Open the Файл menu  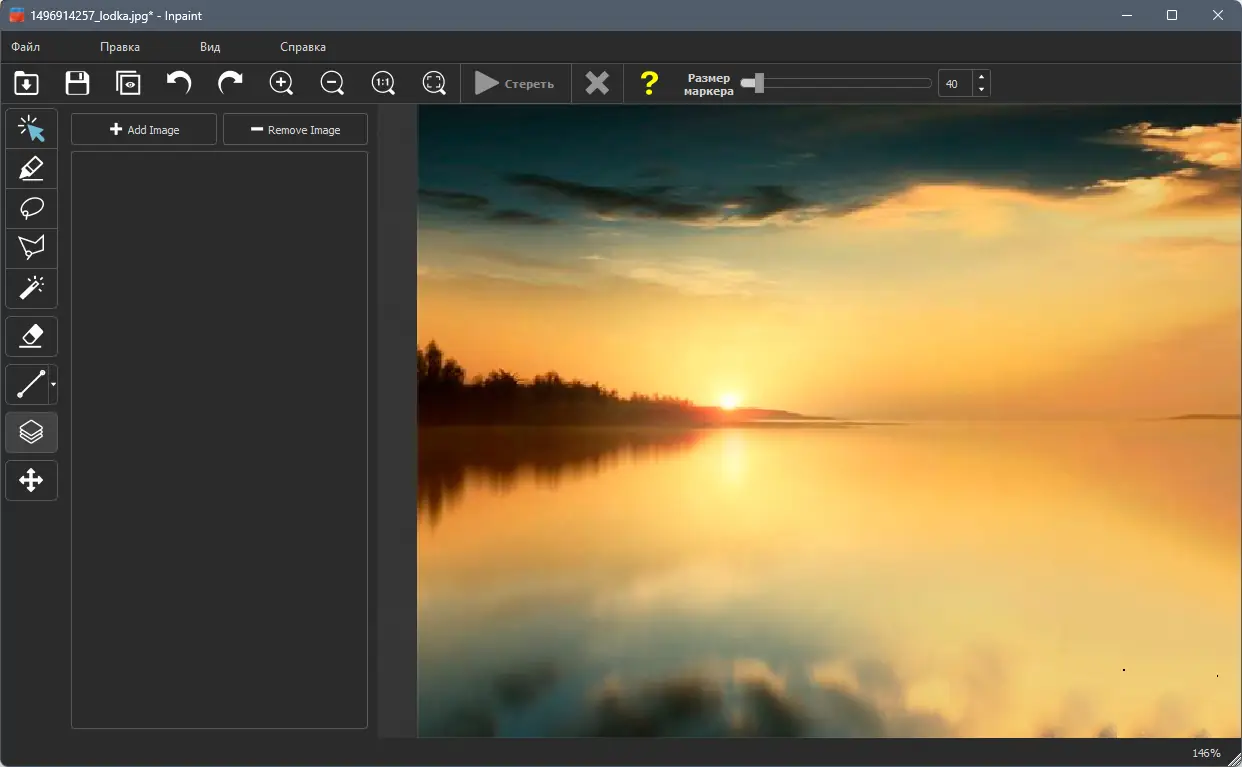coord(26,47)
